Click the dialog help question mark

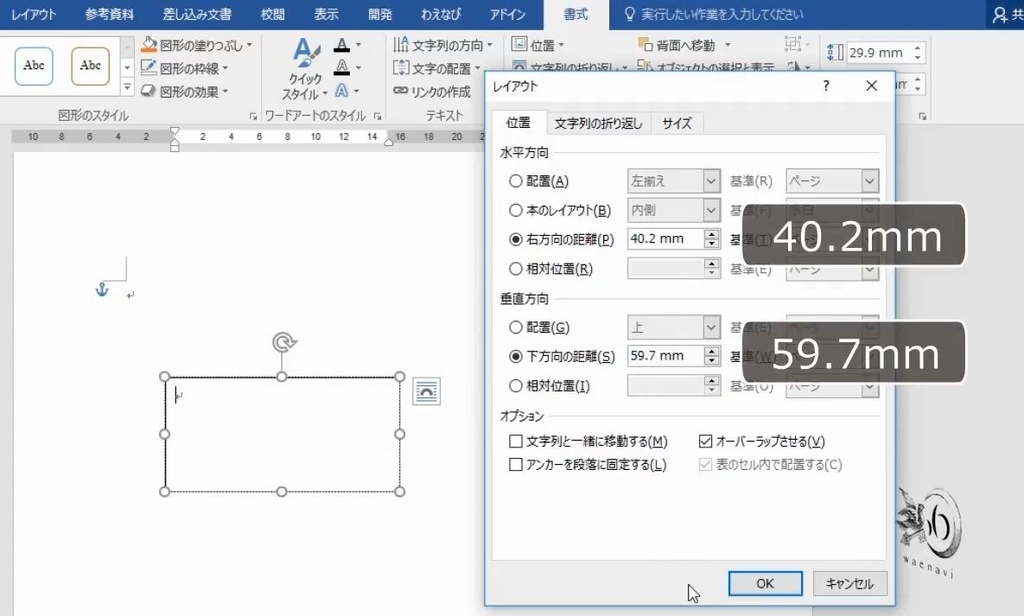pyautogui.click(x=826, y=86)
